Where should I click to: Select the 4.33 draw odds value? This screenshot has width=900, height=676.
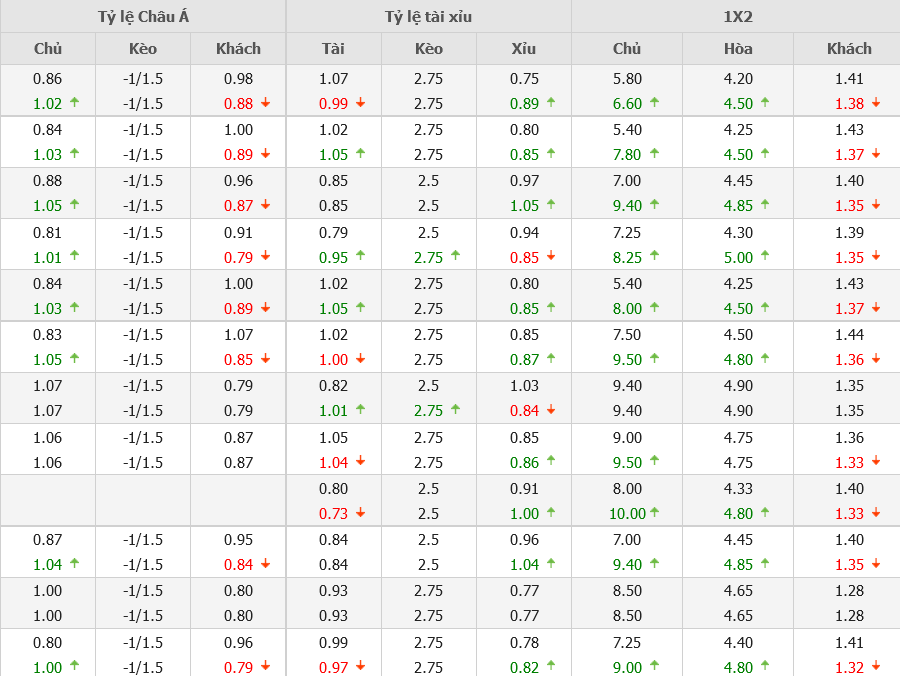click(x=738, y=489)
